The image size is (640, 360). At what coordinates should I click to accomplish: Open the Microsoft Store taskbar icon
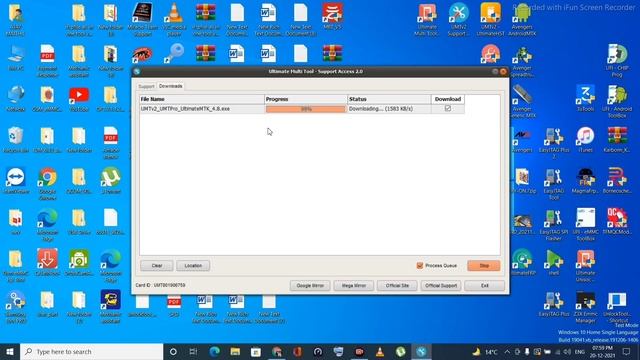pyautogui.click(x=256, y=352)
